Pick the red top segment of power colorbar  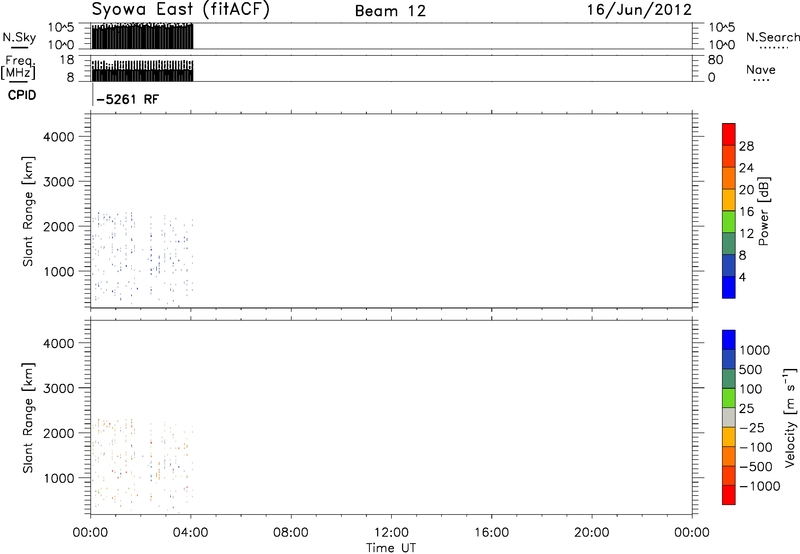pyautogui.click(x=729, y=135)
